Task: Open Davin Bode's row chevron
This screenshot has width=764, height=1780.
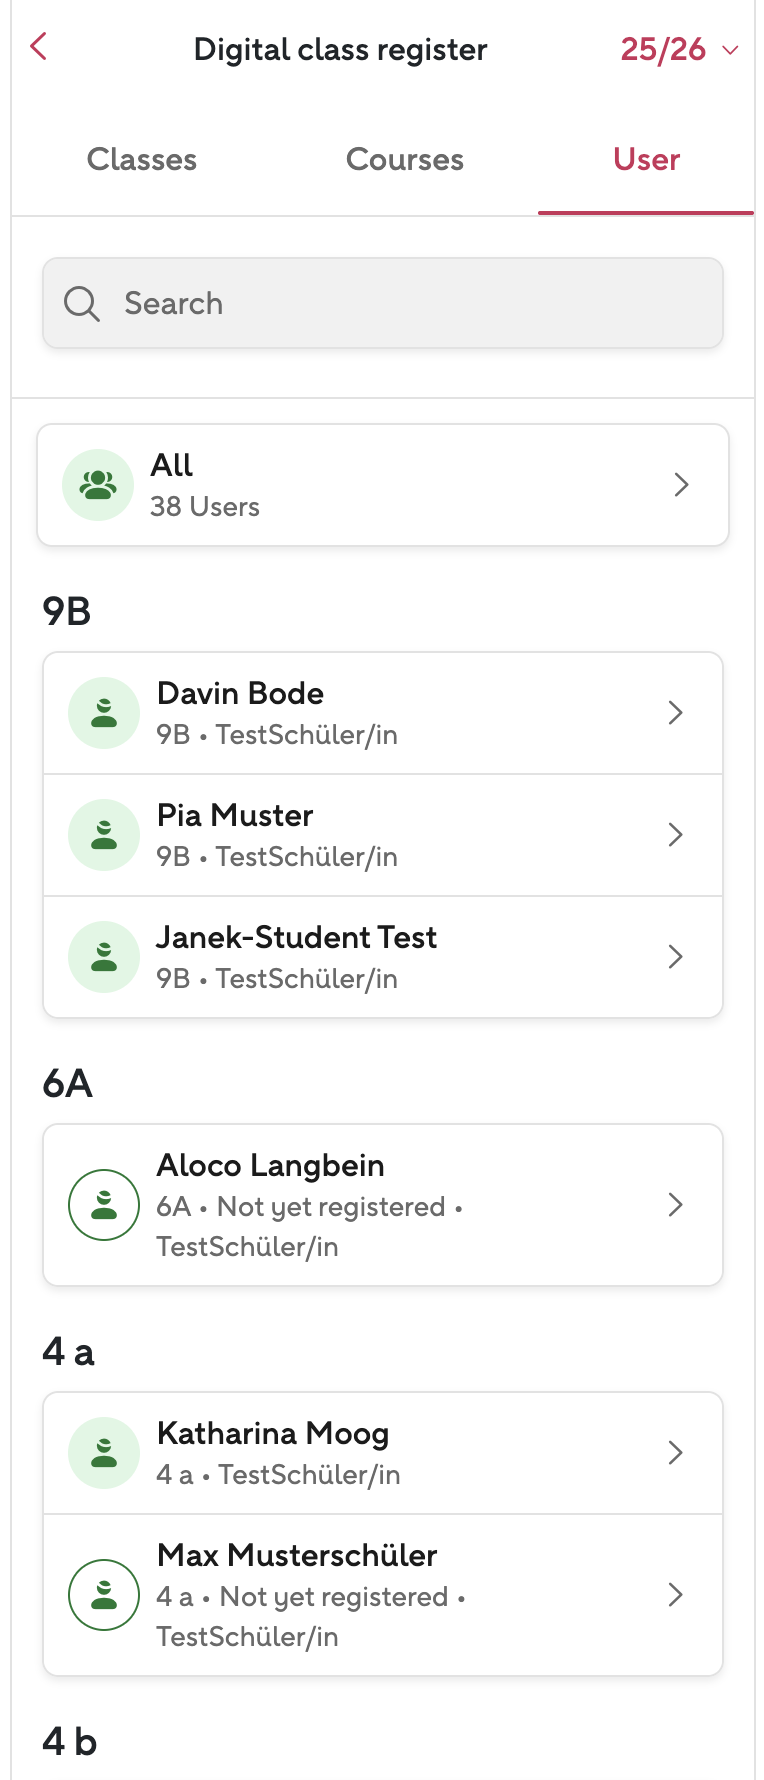Action: 675,713
